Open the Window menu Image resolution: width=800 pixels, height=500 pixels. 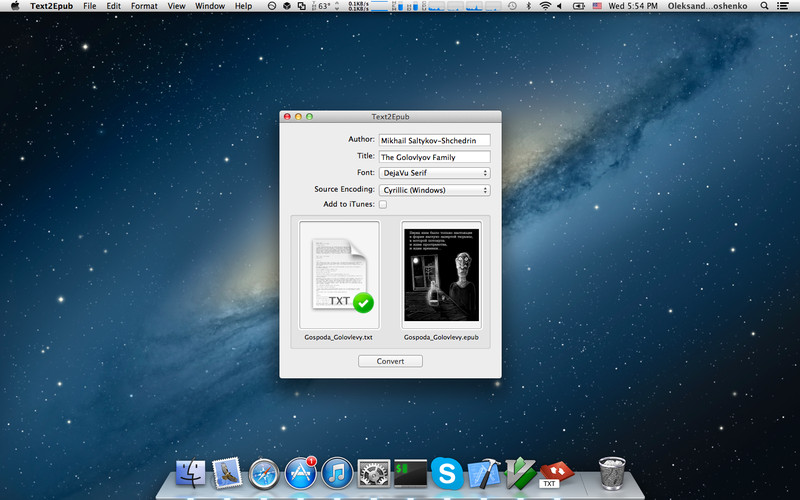(x=210, y=6)
